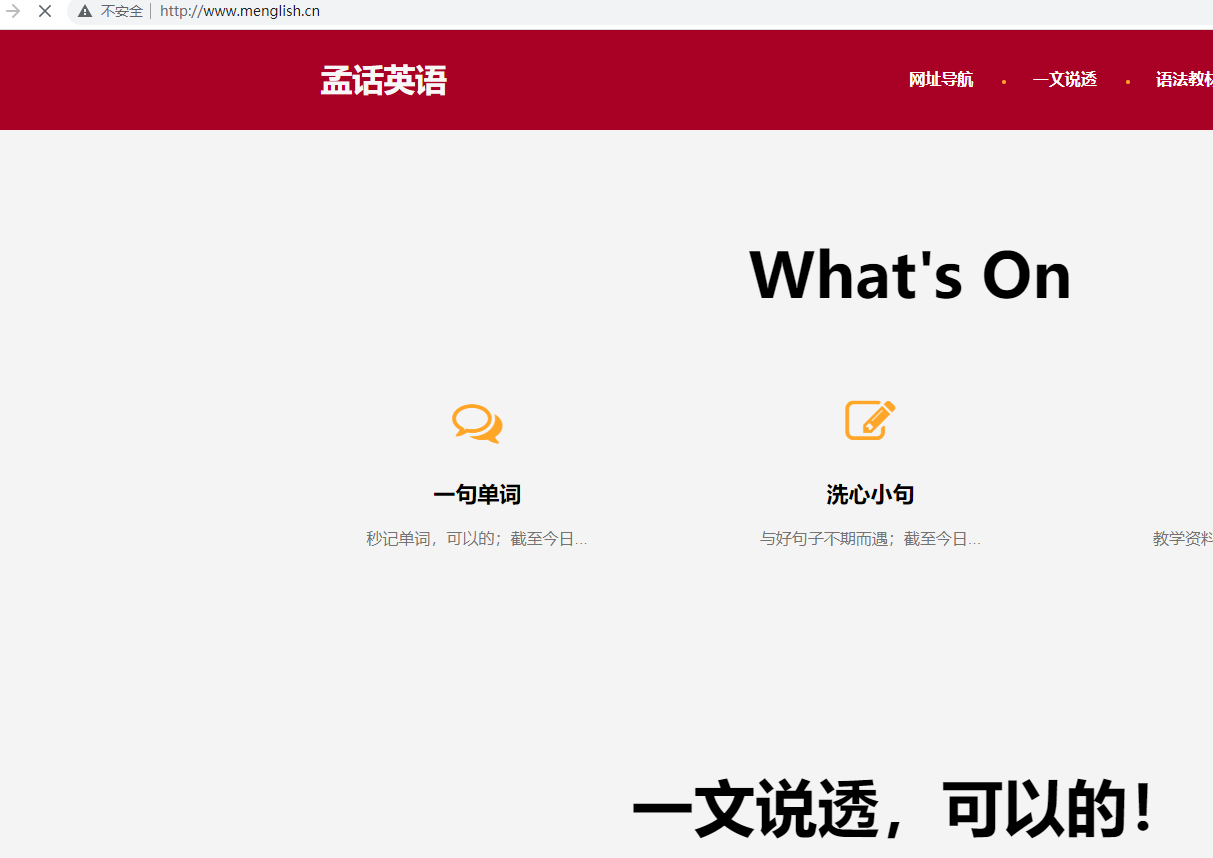Click the orange chat bubbles icon
Screen dimensions: 1213x858
[x=477, y=423]
